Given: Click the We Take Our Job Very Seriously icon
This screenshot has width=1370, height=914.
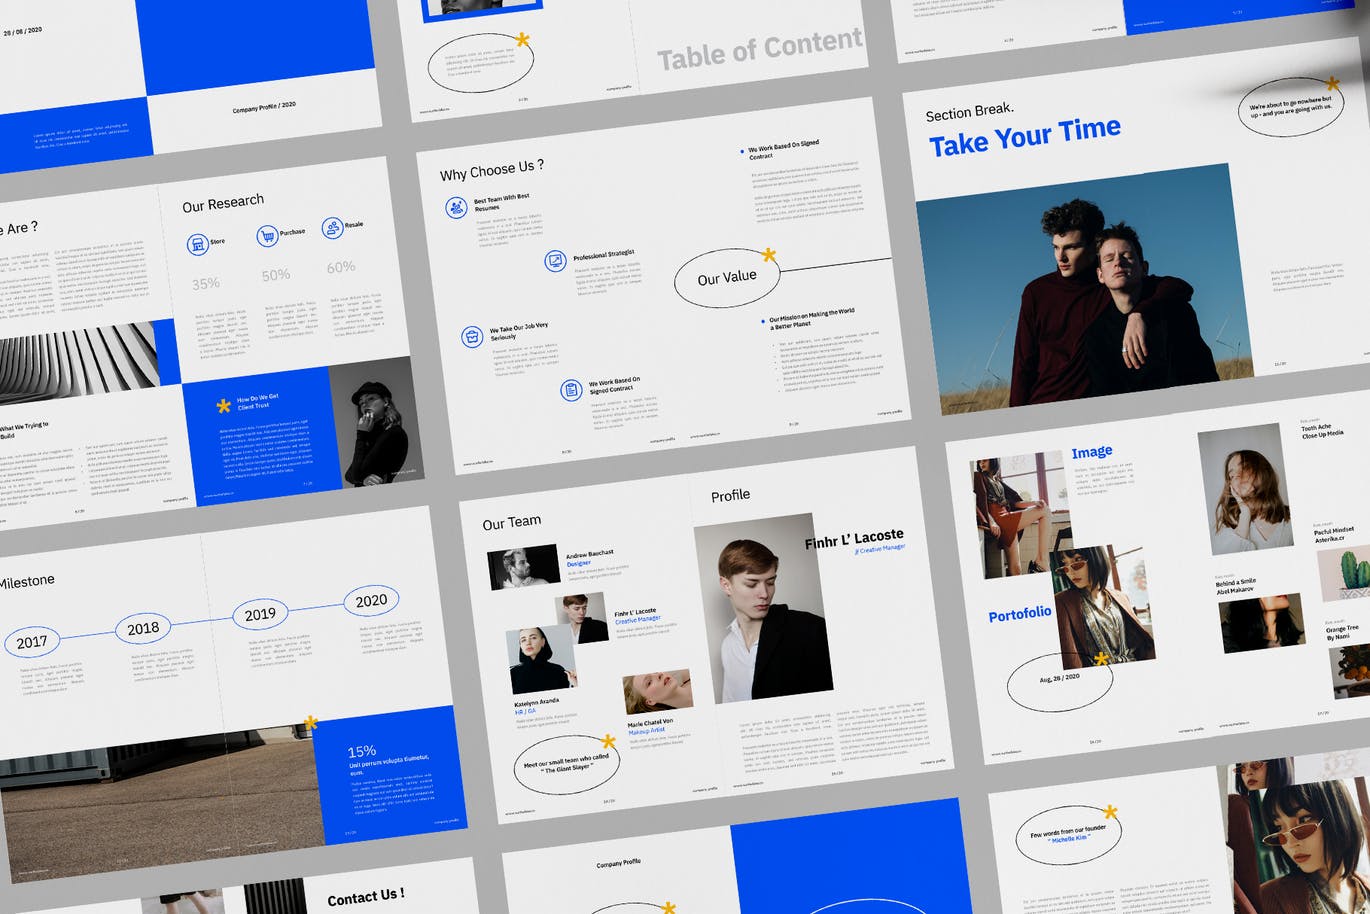Looking at the screenshot, I should pyautogui.click(x=472, y=337).
